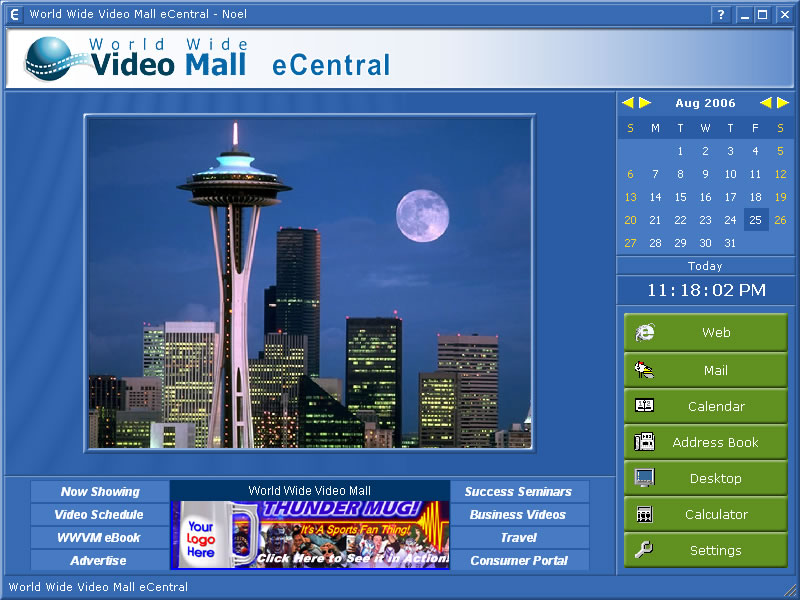Click the Address Book icon
Screen dimensions: 800x600
click(x=645, y=442)
